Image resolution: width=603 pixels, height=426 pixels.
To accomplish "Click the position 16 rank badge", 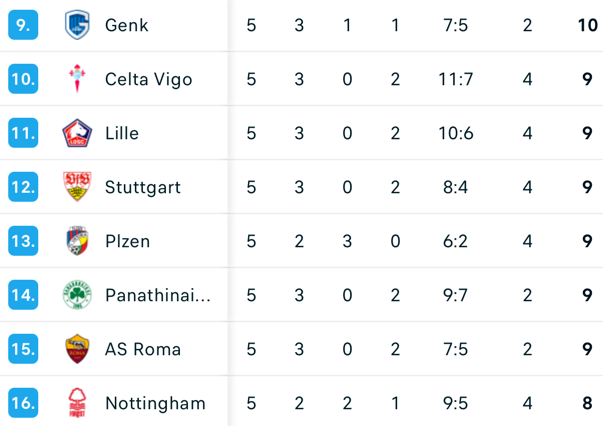I will tap(22, 403).
